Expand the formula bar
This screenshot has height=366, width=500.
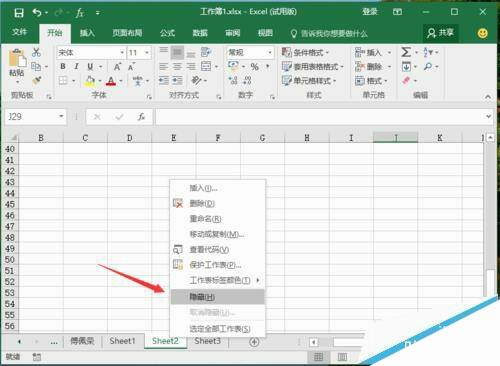pos(488,116)
